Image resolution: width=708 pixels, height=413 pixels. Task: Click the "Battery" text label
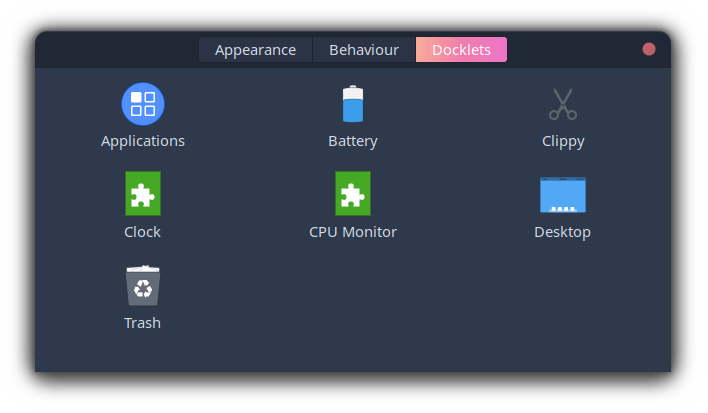click(353, 141)
